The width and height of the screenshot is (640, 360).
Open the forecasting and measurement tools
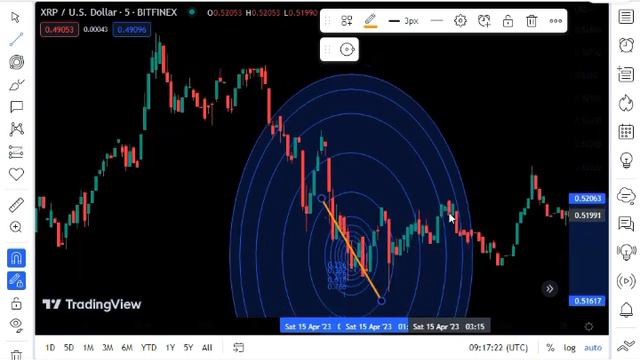16,152
